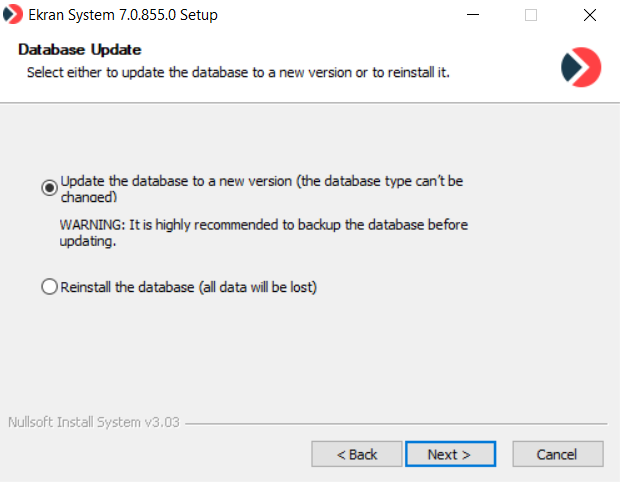Screen dimensions: 620x482
Task: Click the 'Database Update' heading
Action: [x=80, y=49]
